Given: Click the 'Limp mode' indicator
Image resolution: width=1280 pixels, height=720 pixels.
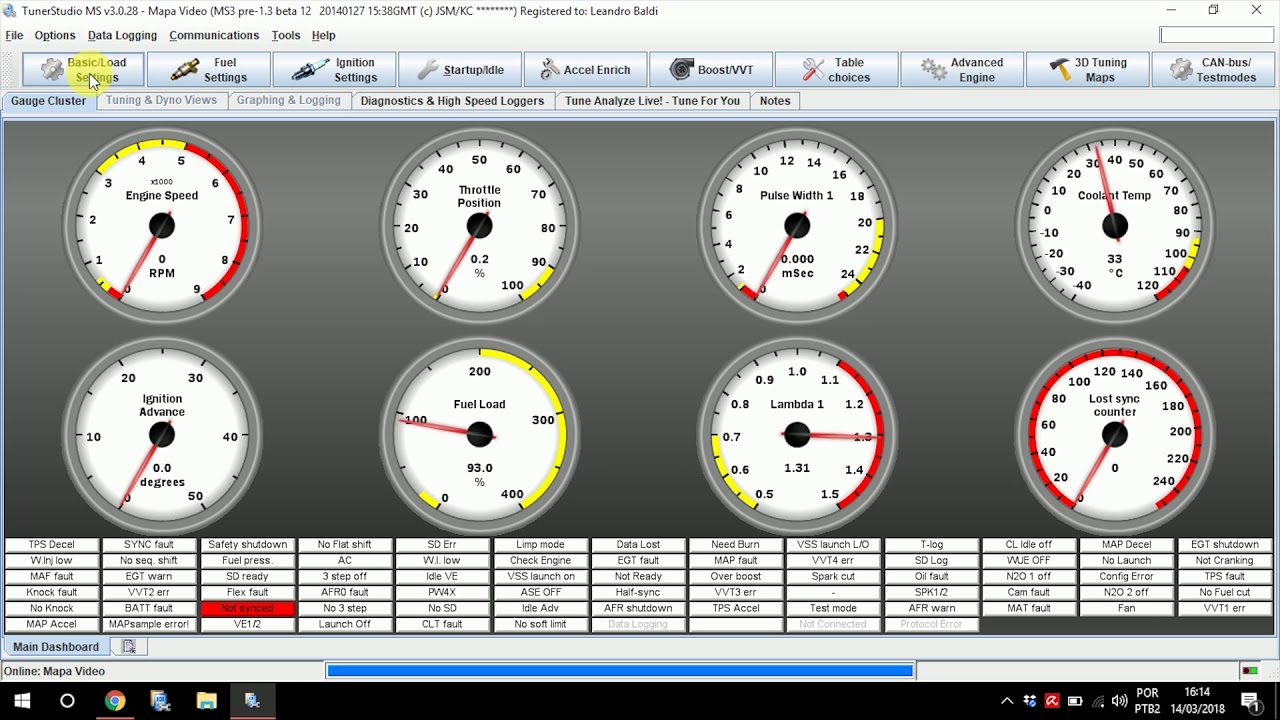Looking at the screenshot, I should (x=540, y=545).
